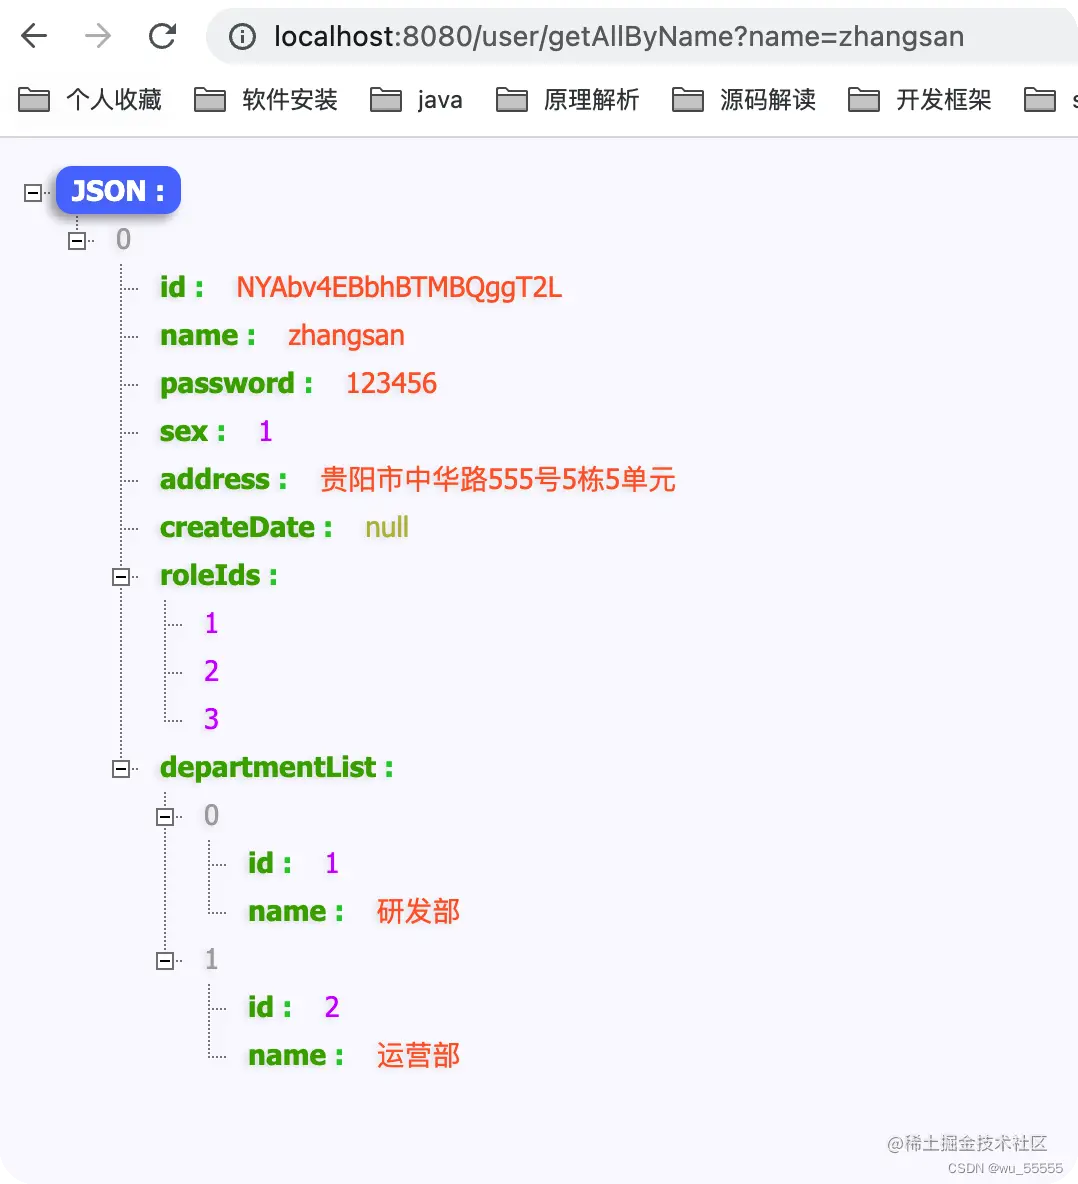Open the 原理解析 bookmark

(x=591, y=99)
